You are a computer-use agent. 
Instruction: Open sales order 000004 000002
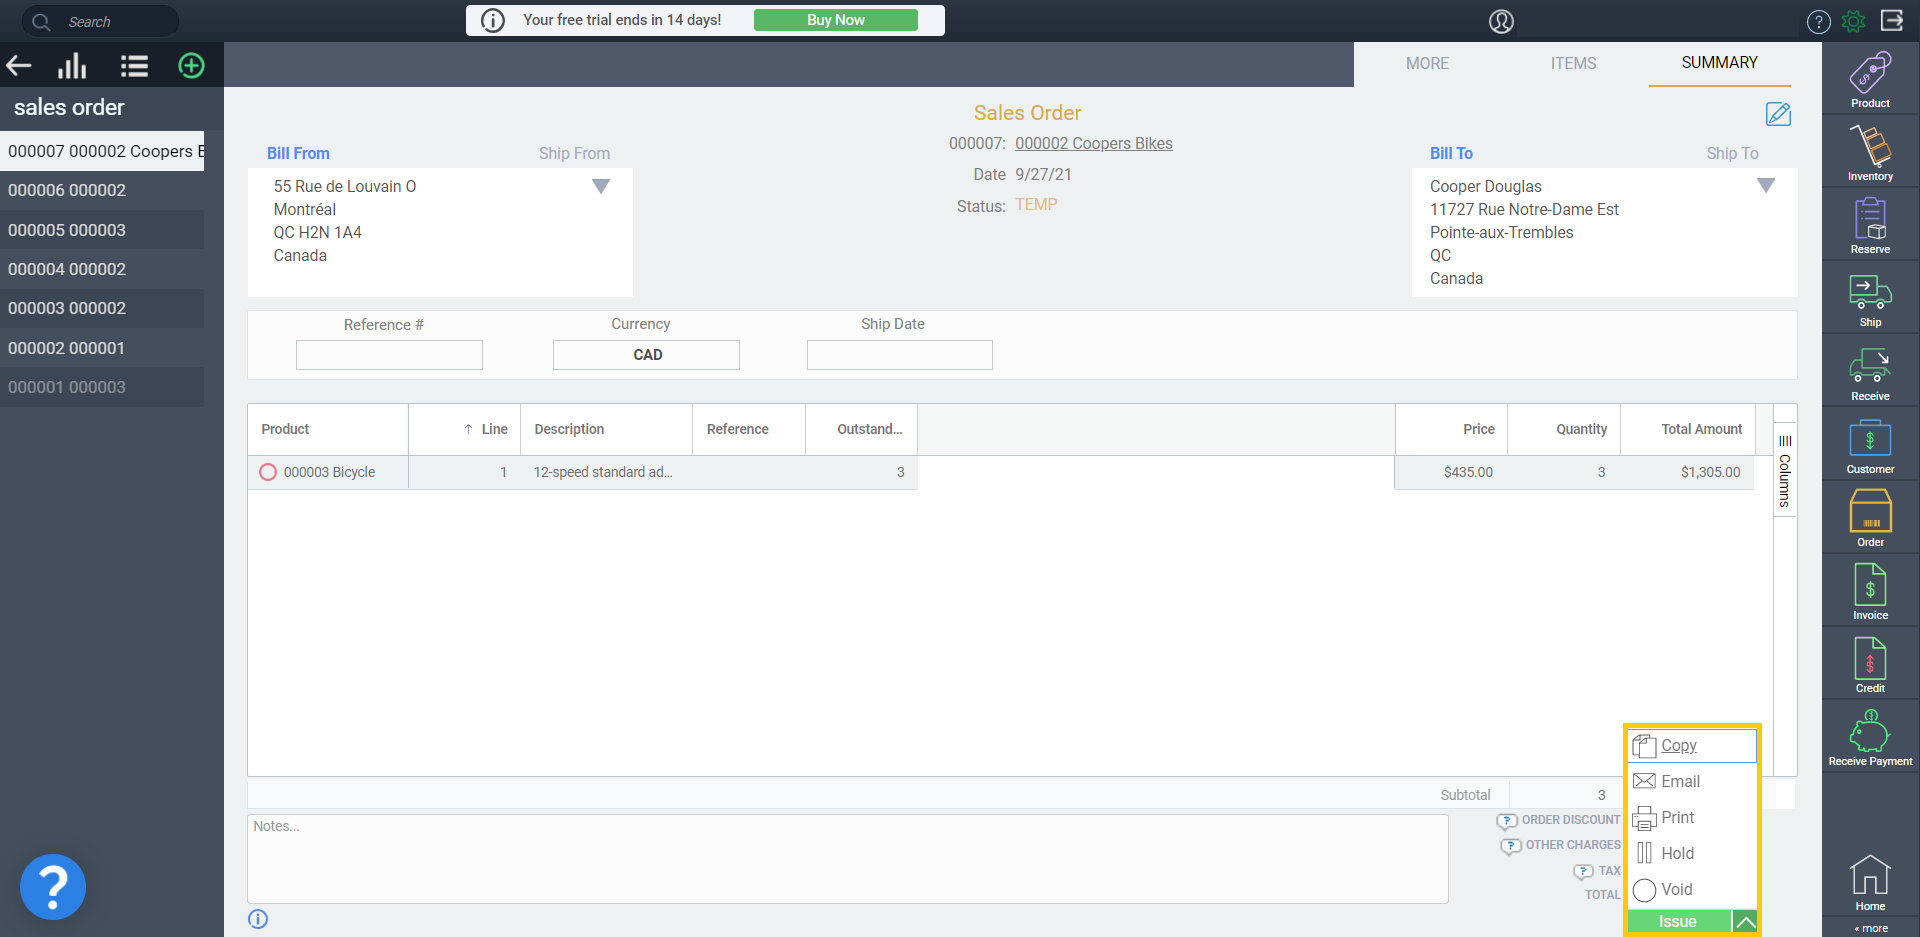tap(102, 269)
